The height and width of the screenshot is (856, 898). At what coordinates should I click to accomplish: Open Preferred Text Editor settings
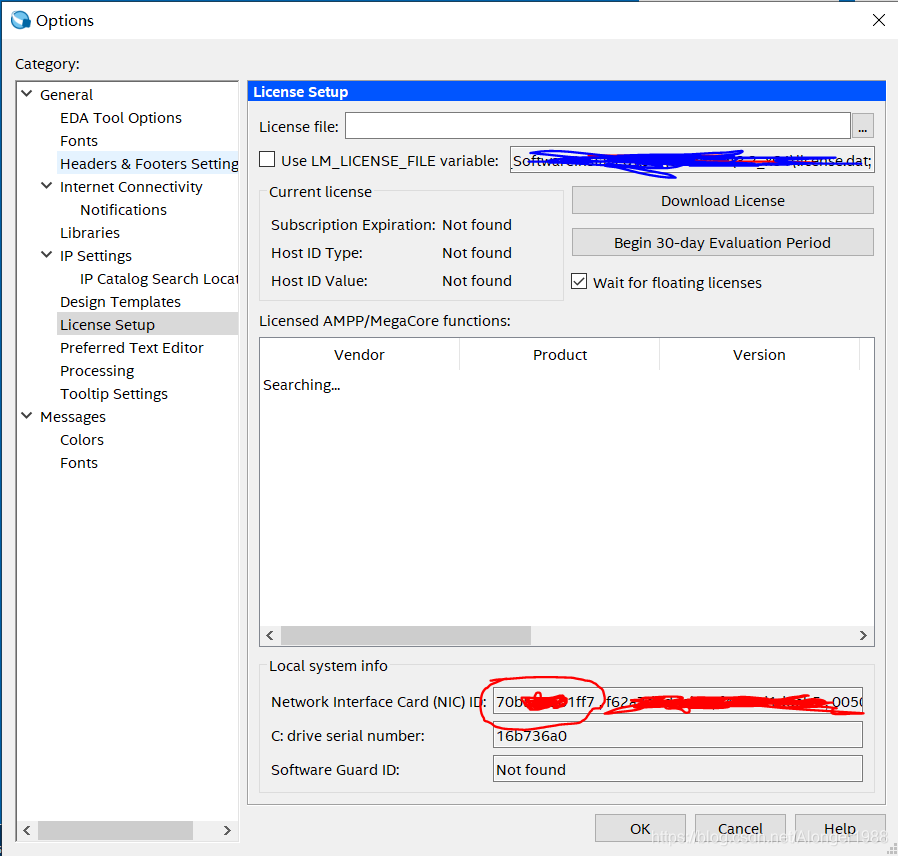(x=132, y=348)
